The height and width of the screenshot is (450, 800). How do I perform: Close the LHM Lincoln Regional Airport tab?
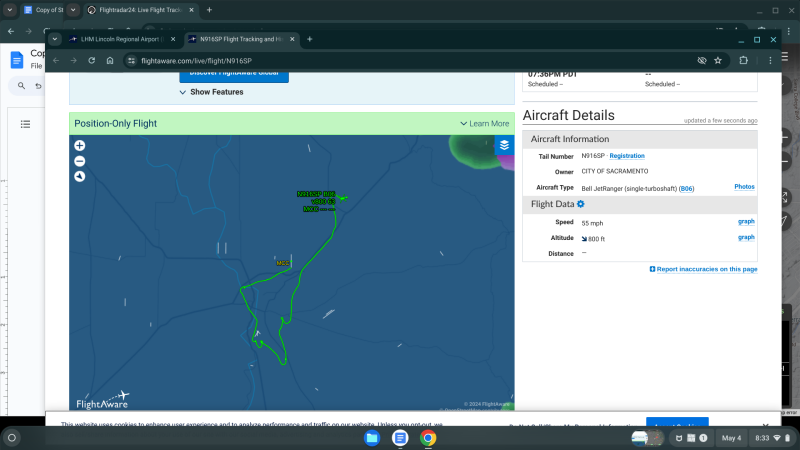tap(173, 39)
